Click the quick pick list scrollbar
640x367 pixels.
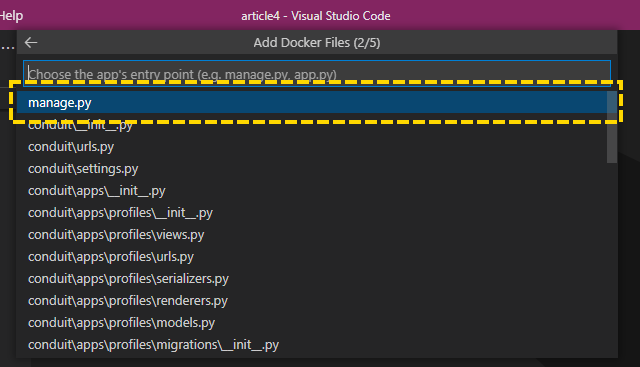(612, 127)
